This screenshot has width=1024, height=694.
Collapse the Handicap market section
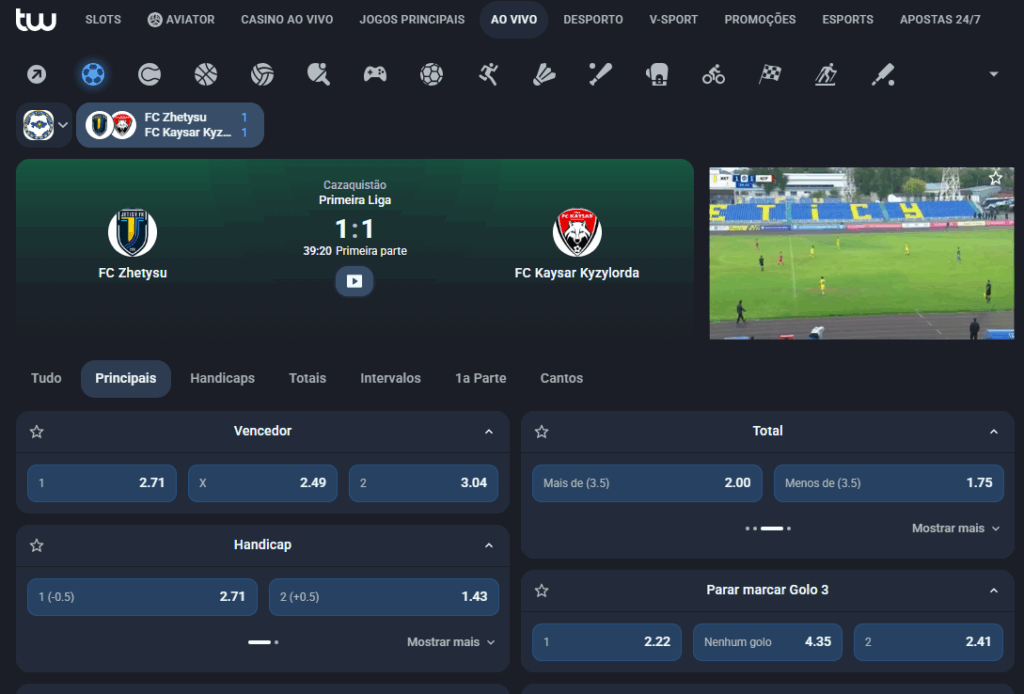pyautogui.click(x=489, y=546)
